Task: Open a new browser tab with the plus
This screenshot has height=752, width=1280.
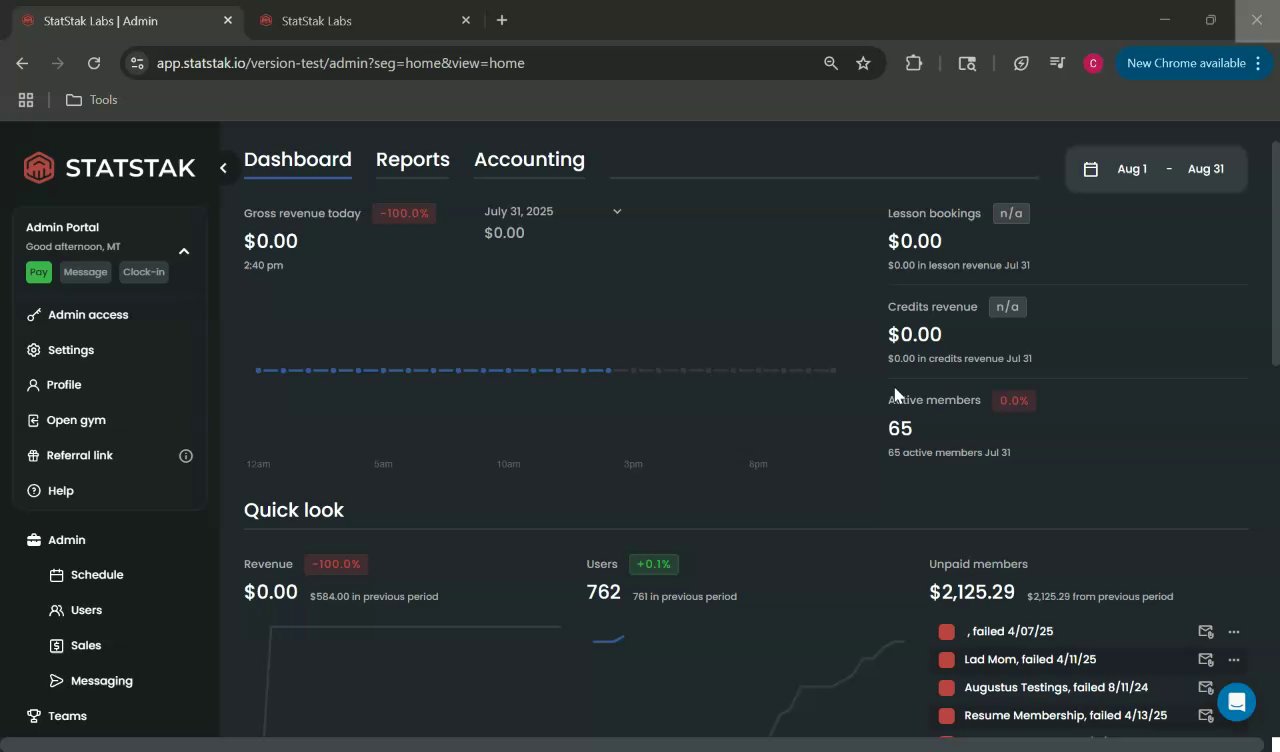Action: pyautogui.click(x=502, y=20)
